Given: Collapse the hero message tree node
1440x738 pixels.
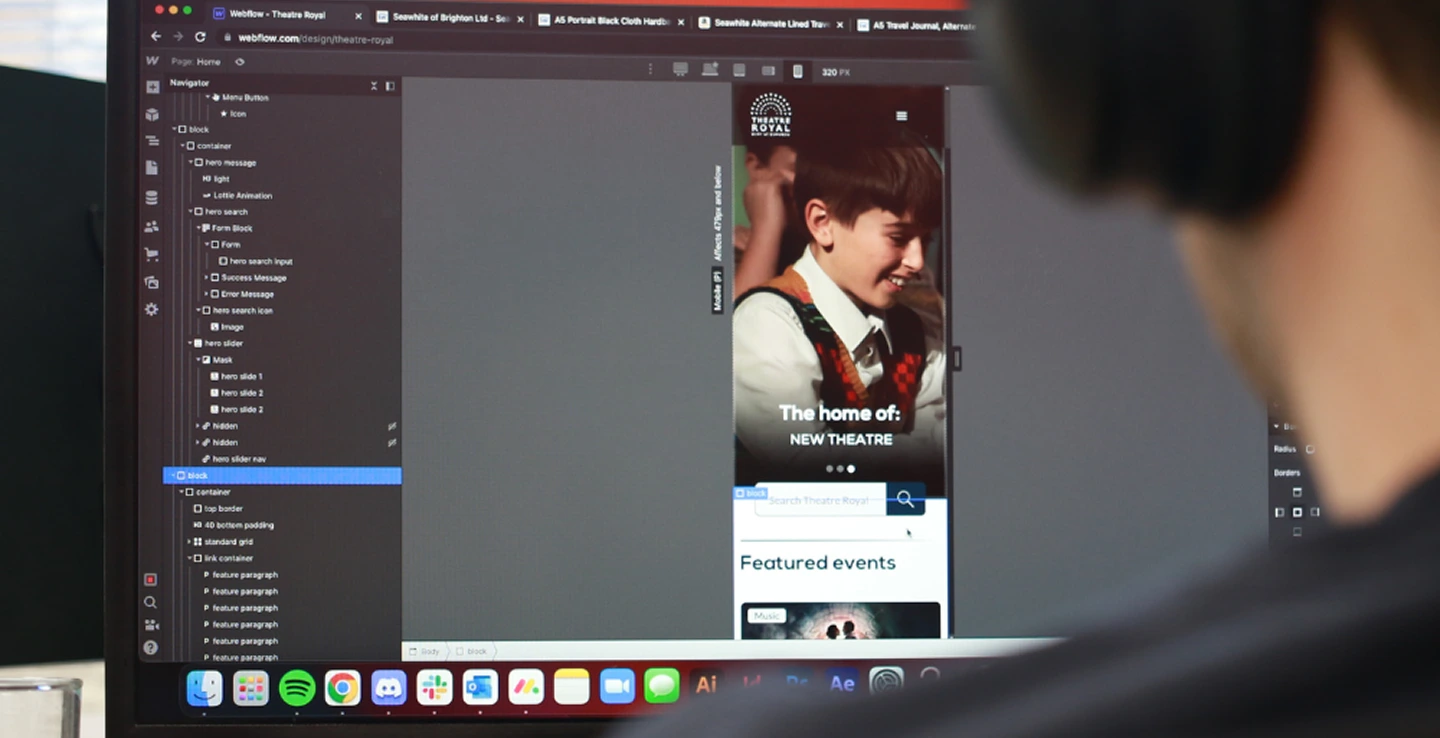Looking at the screenshot, I should tap(190, 162).
